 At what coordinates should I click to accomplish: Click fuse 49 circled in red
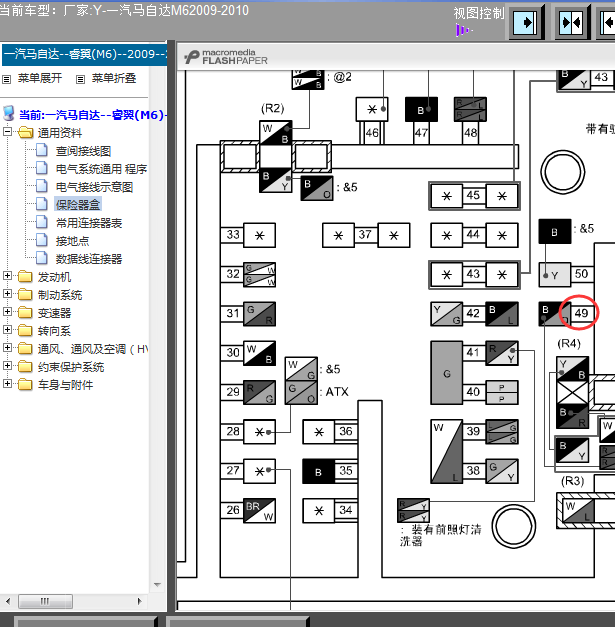(x=580, y=314)
